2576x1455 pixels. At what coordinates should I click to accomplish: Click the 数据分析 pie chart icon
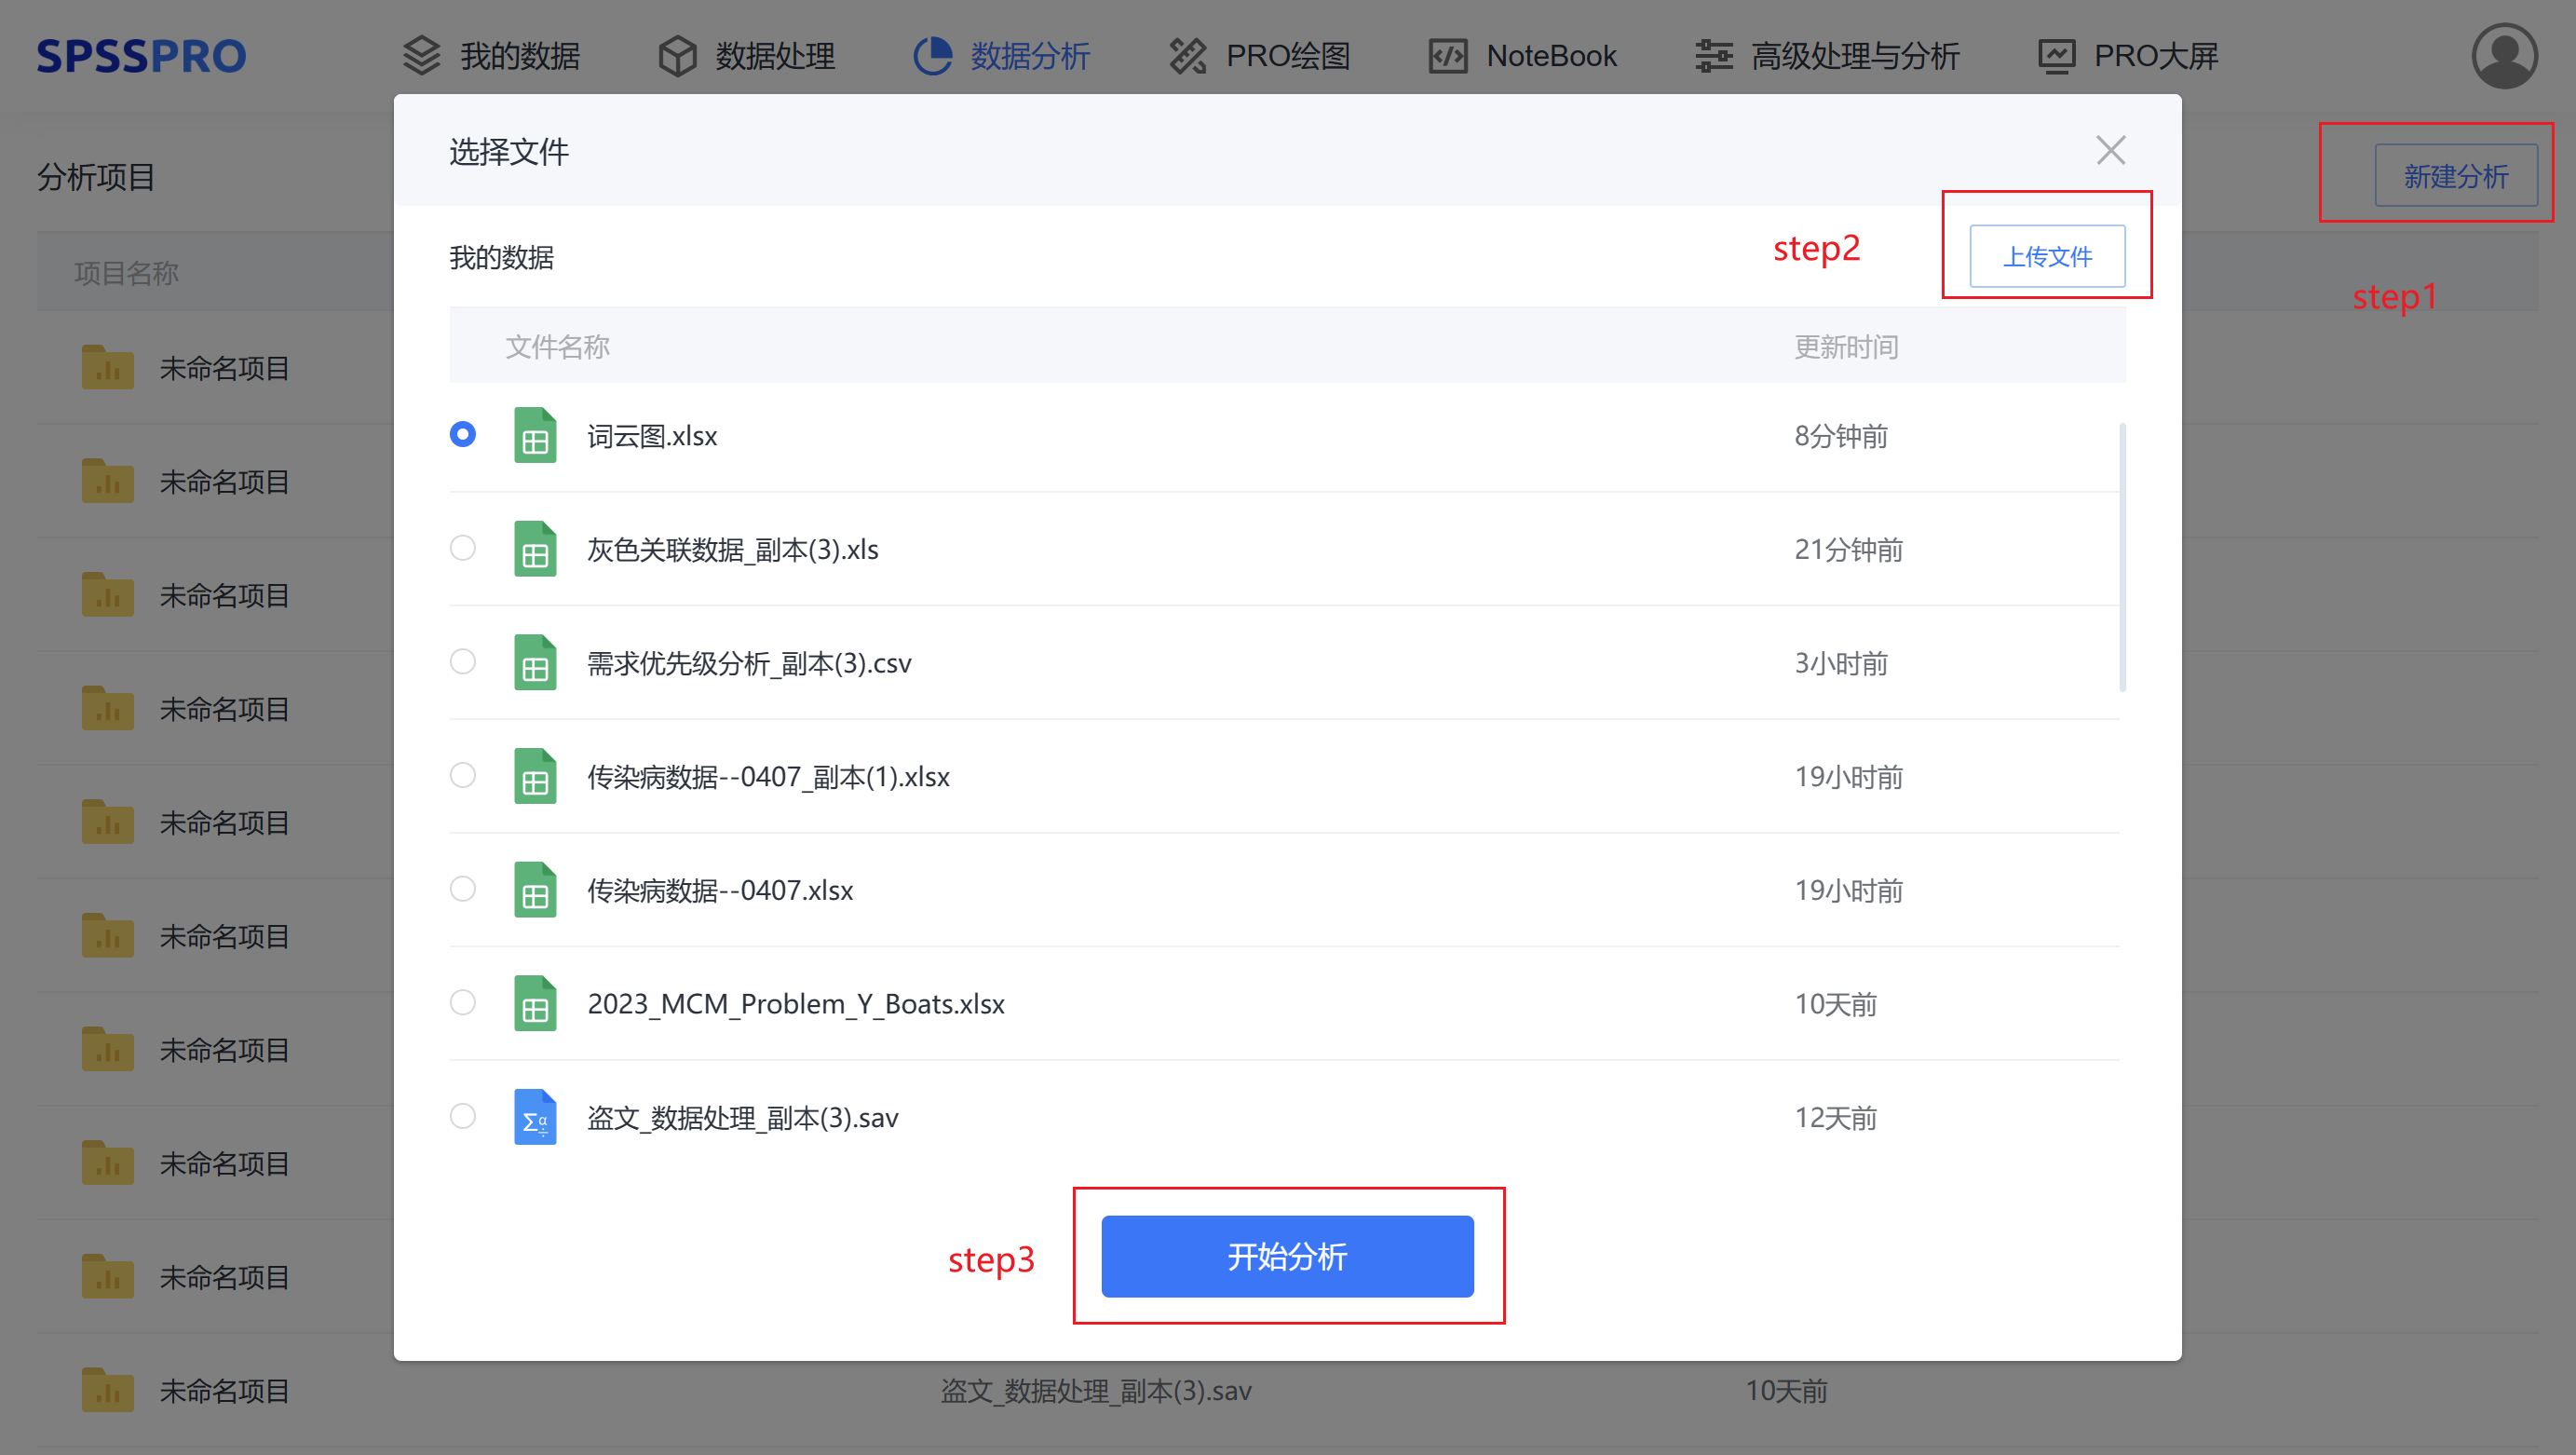click(933, 56)
